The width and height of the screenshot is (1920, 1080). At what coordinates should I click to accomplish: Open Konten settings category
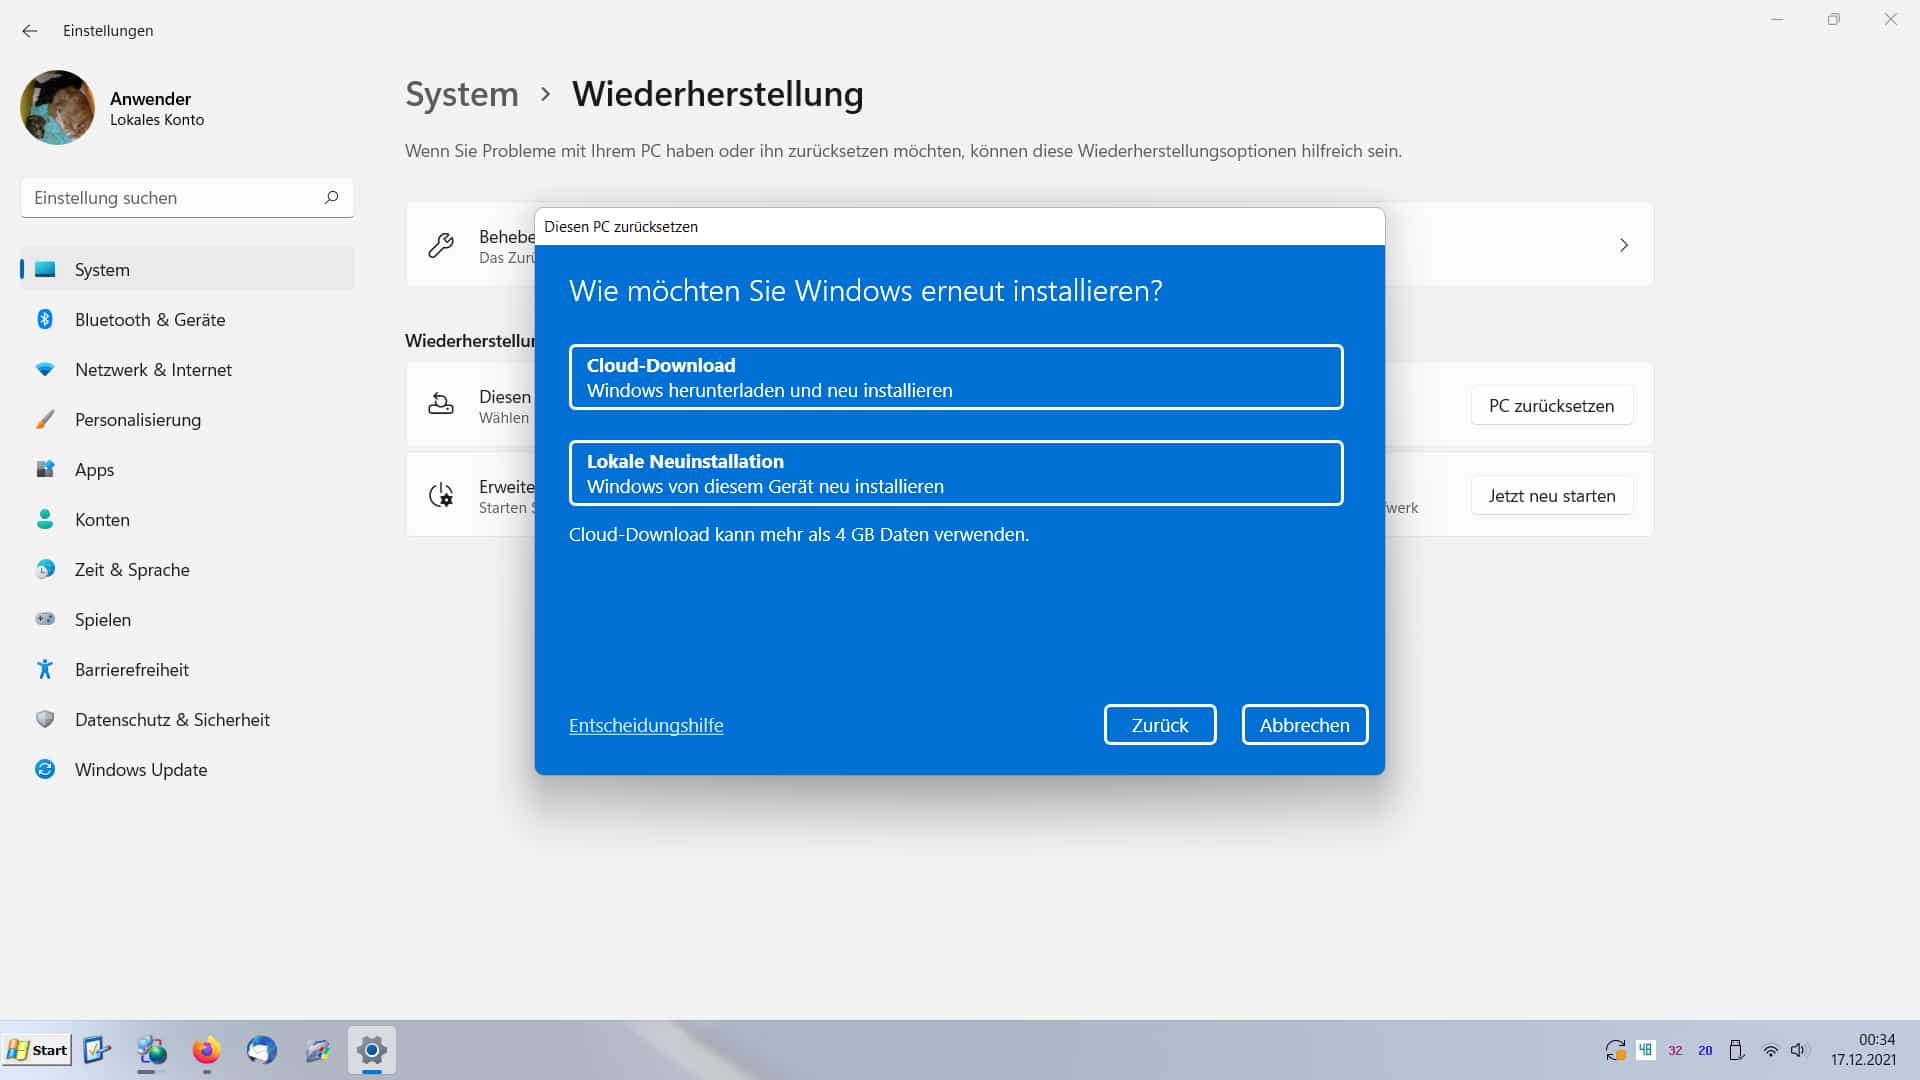[x=187, y=519]
